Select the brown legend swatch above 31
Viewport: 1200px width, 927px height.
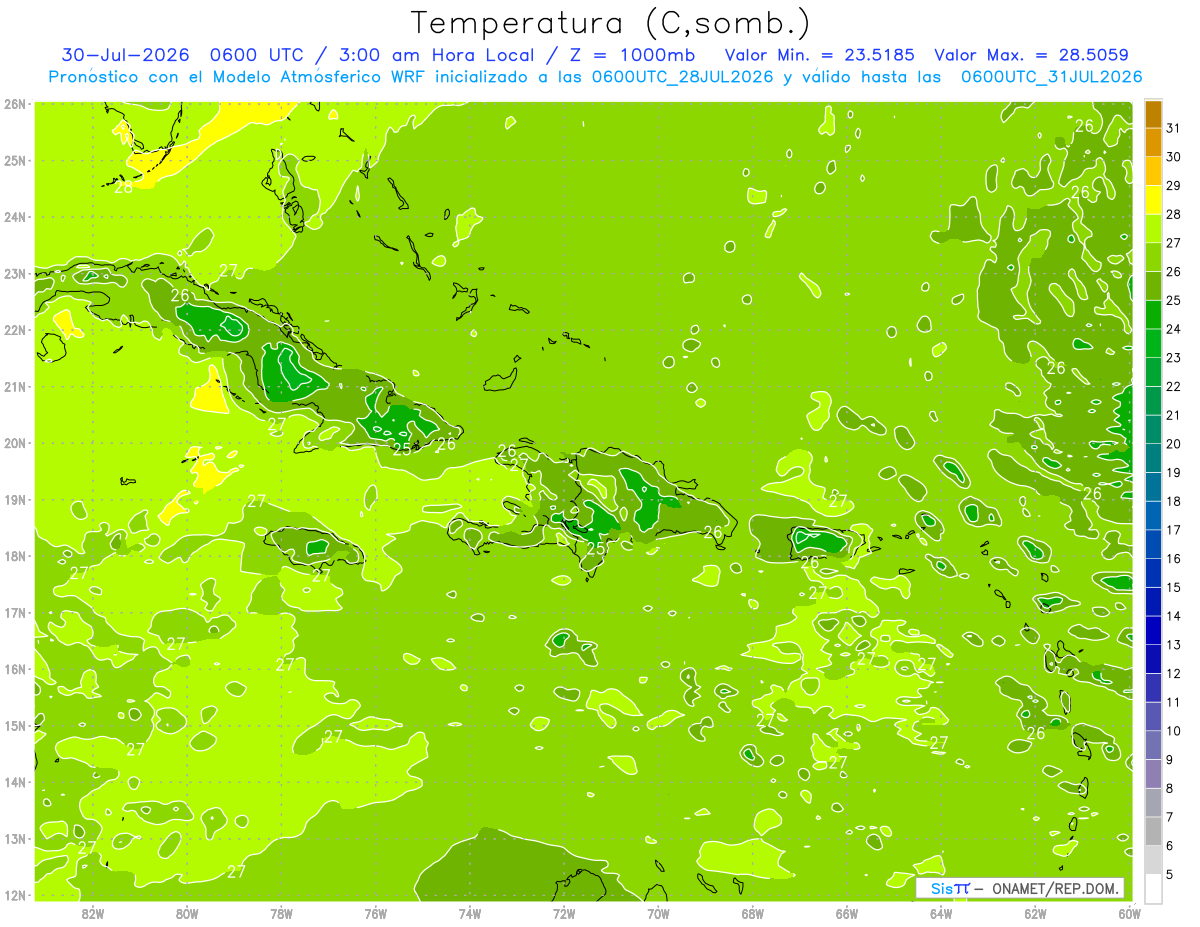point(1153,114)
